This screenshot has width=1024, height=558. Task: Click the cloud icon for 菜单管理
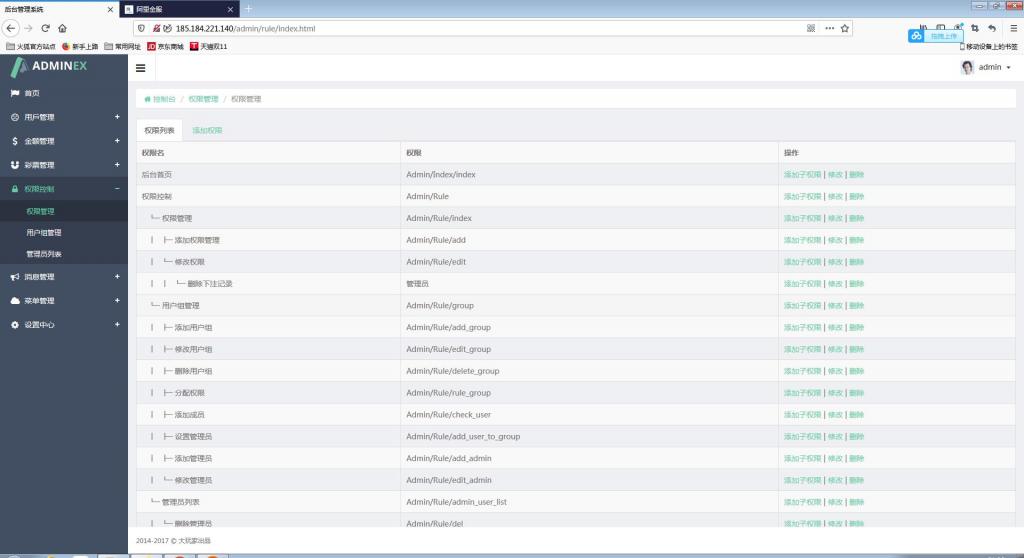[15, 301]
